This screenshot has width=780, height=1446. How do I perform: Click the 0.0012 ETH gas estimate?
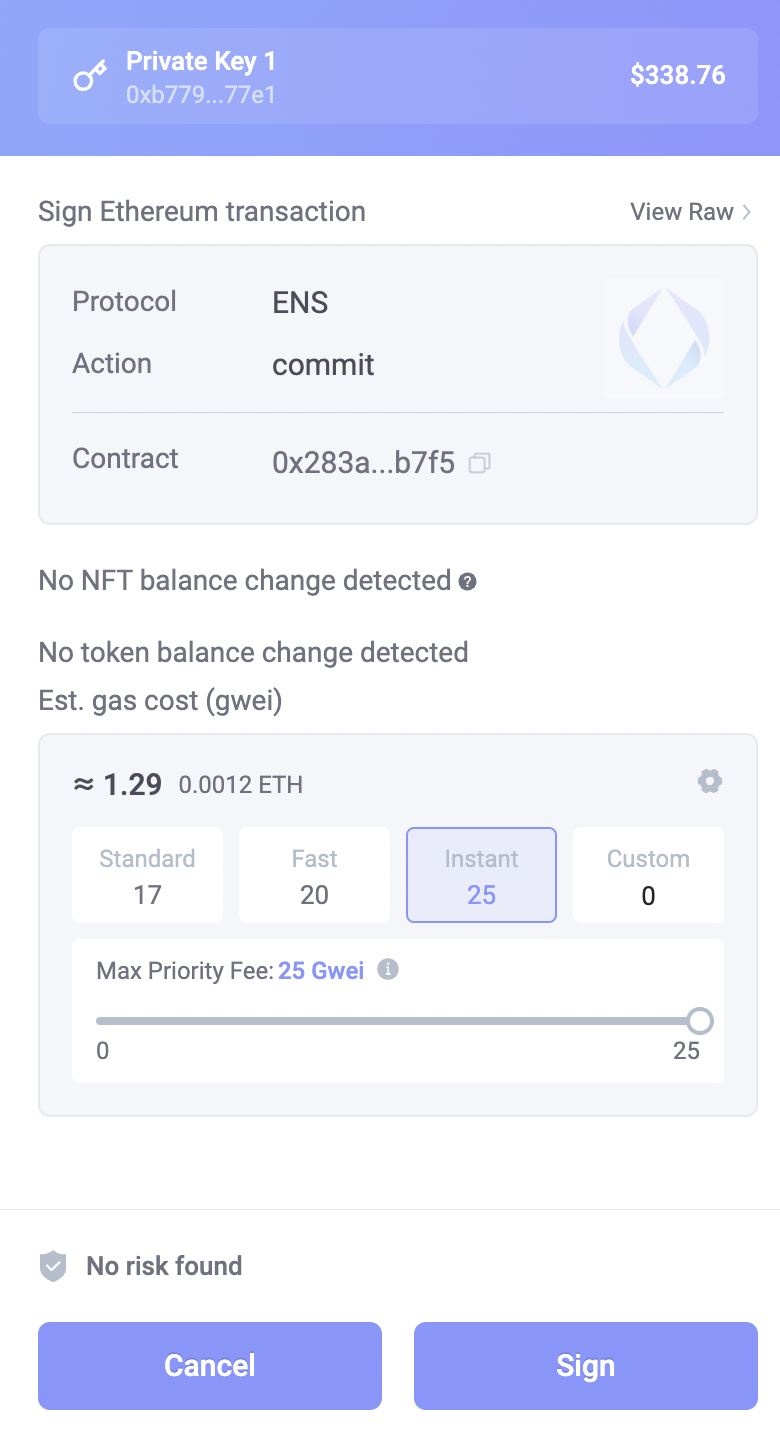tap(240, 785)
